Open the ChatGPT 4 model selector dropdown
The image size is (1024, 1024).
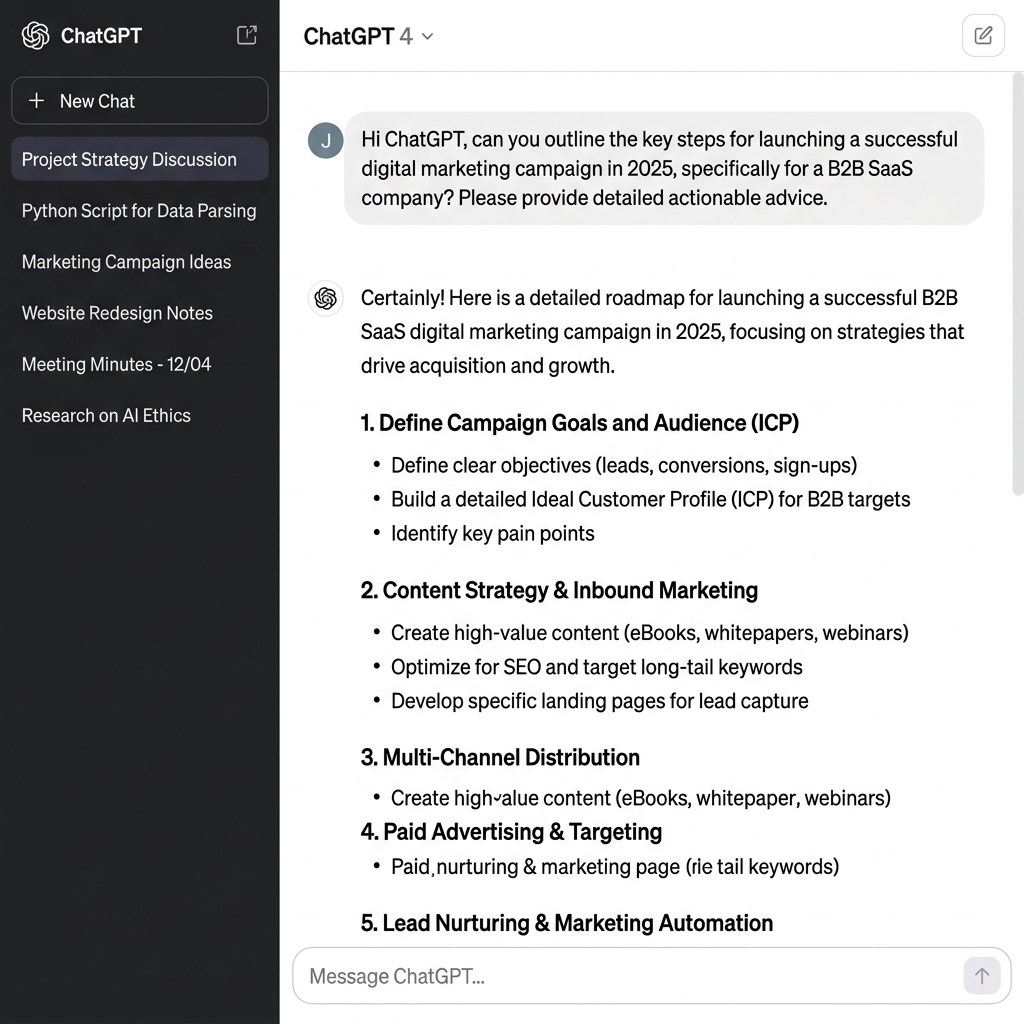pos(368,36)
